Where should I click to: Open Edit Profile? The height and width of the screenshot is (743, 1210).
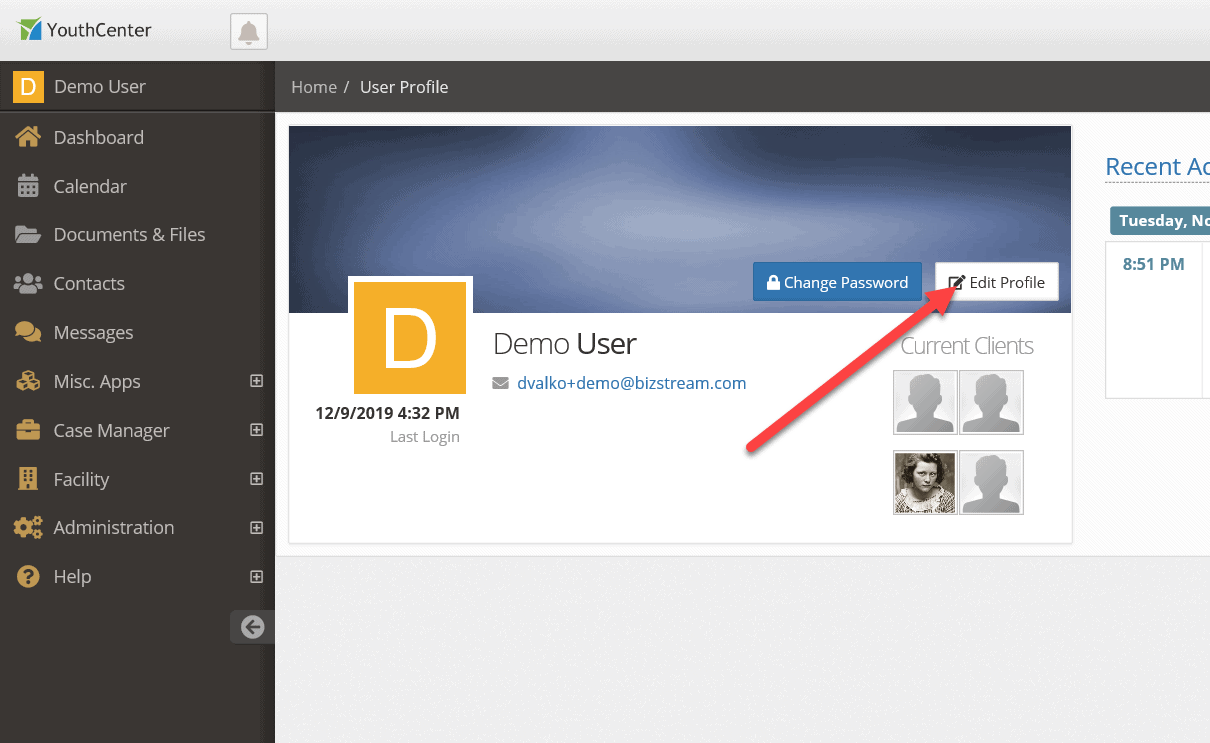pos(996,282)
